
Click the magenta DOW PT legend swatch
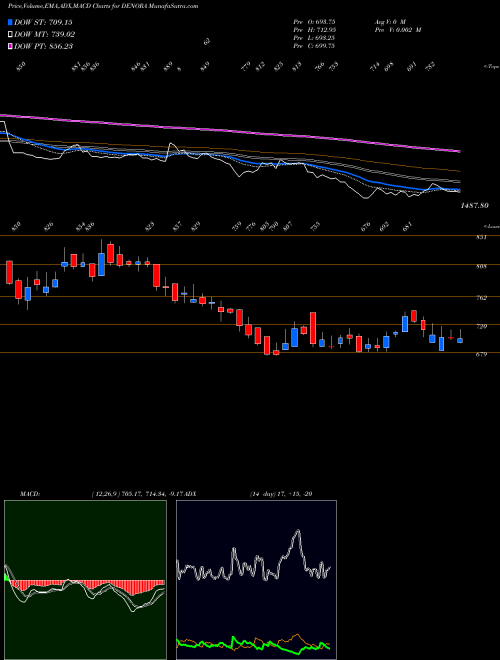tap(11, 46)
